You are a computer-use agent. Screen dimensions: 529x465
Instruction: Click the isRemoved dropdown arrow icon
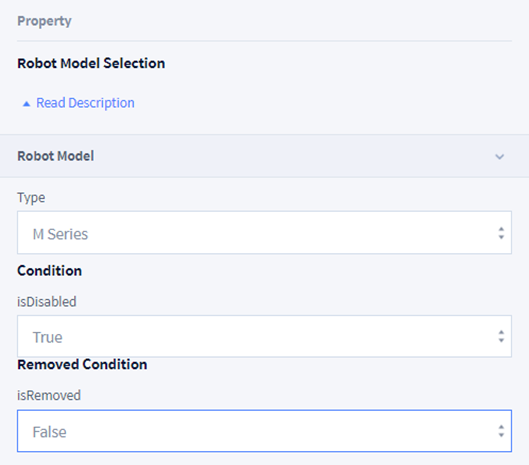coord(501,431)
